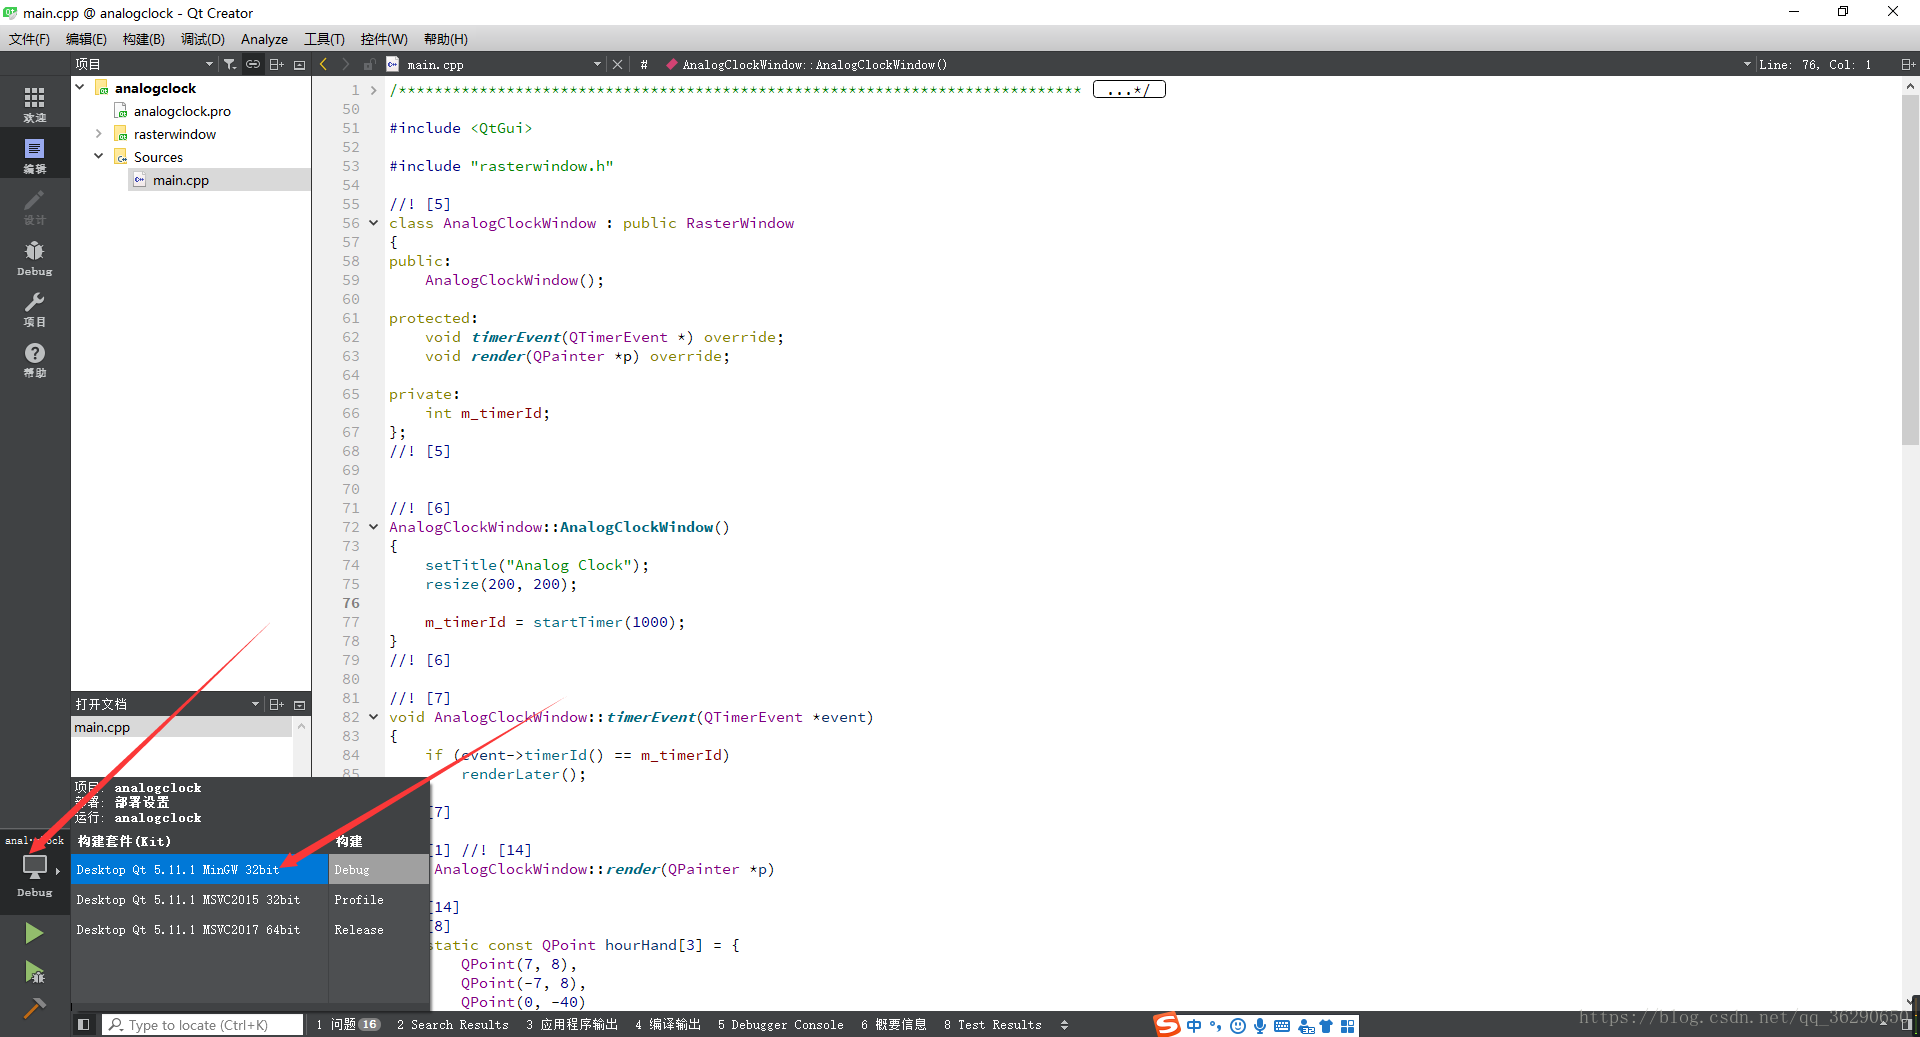Collapse the analogclock project node

[x=80, y=87]
